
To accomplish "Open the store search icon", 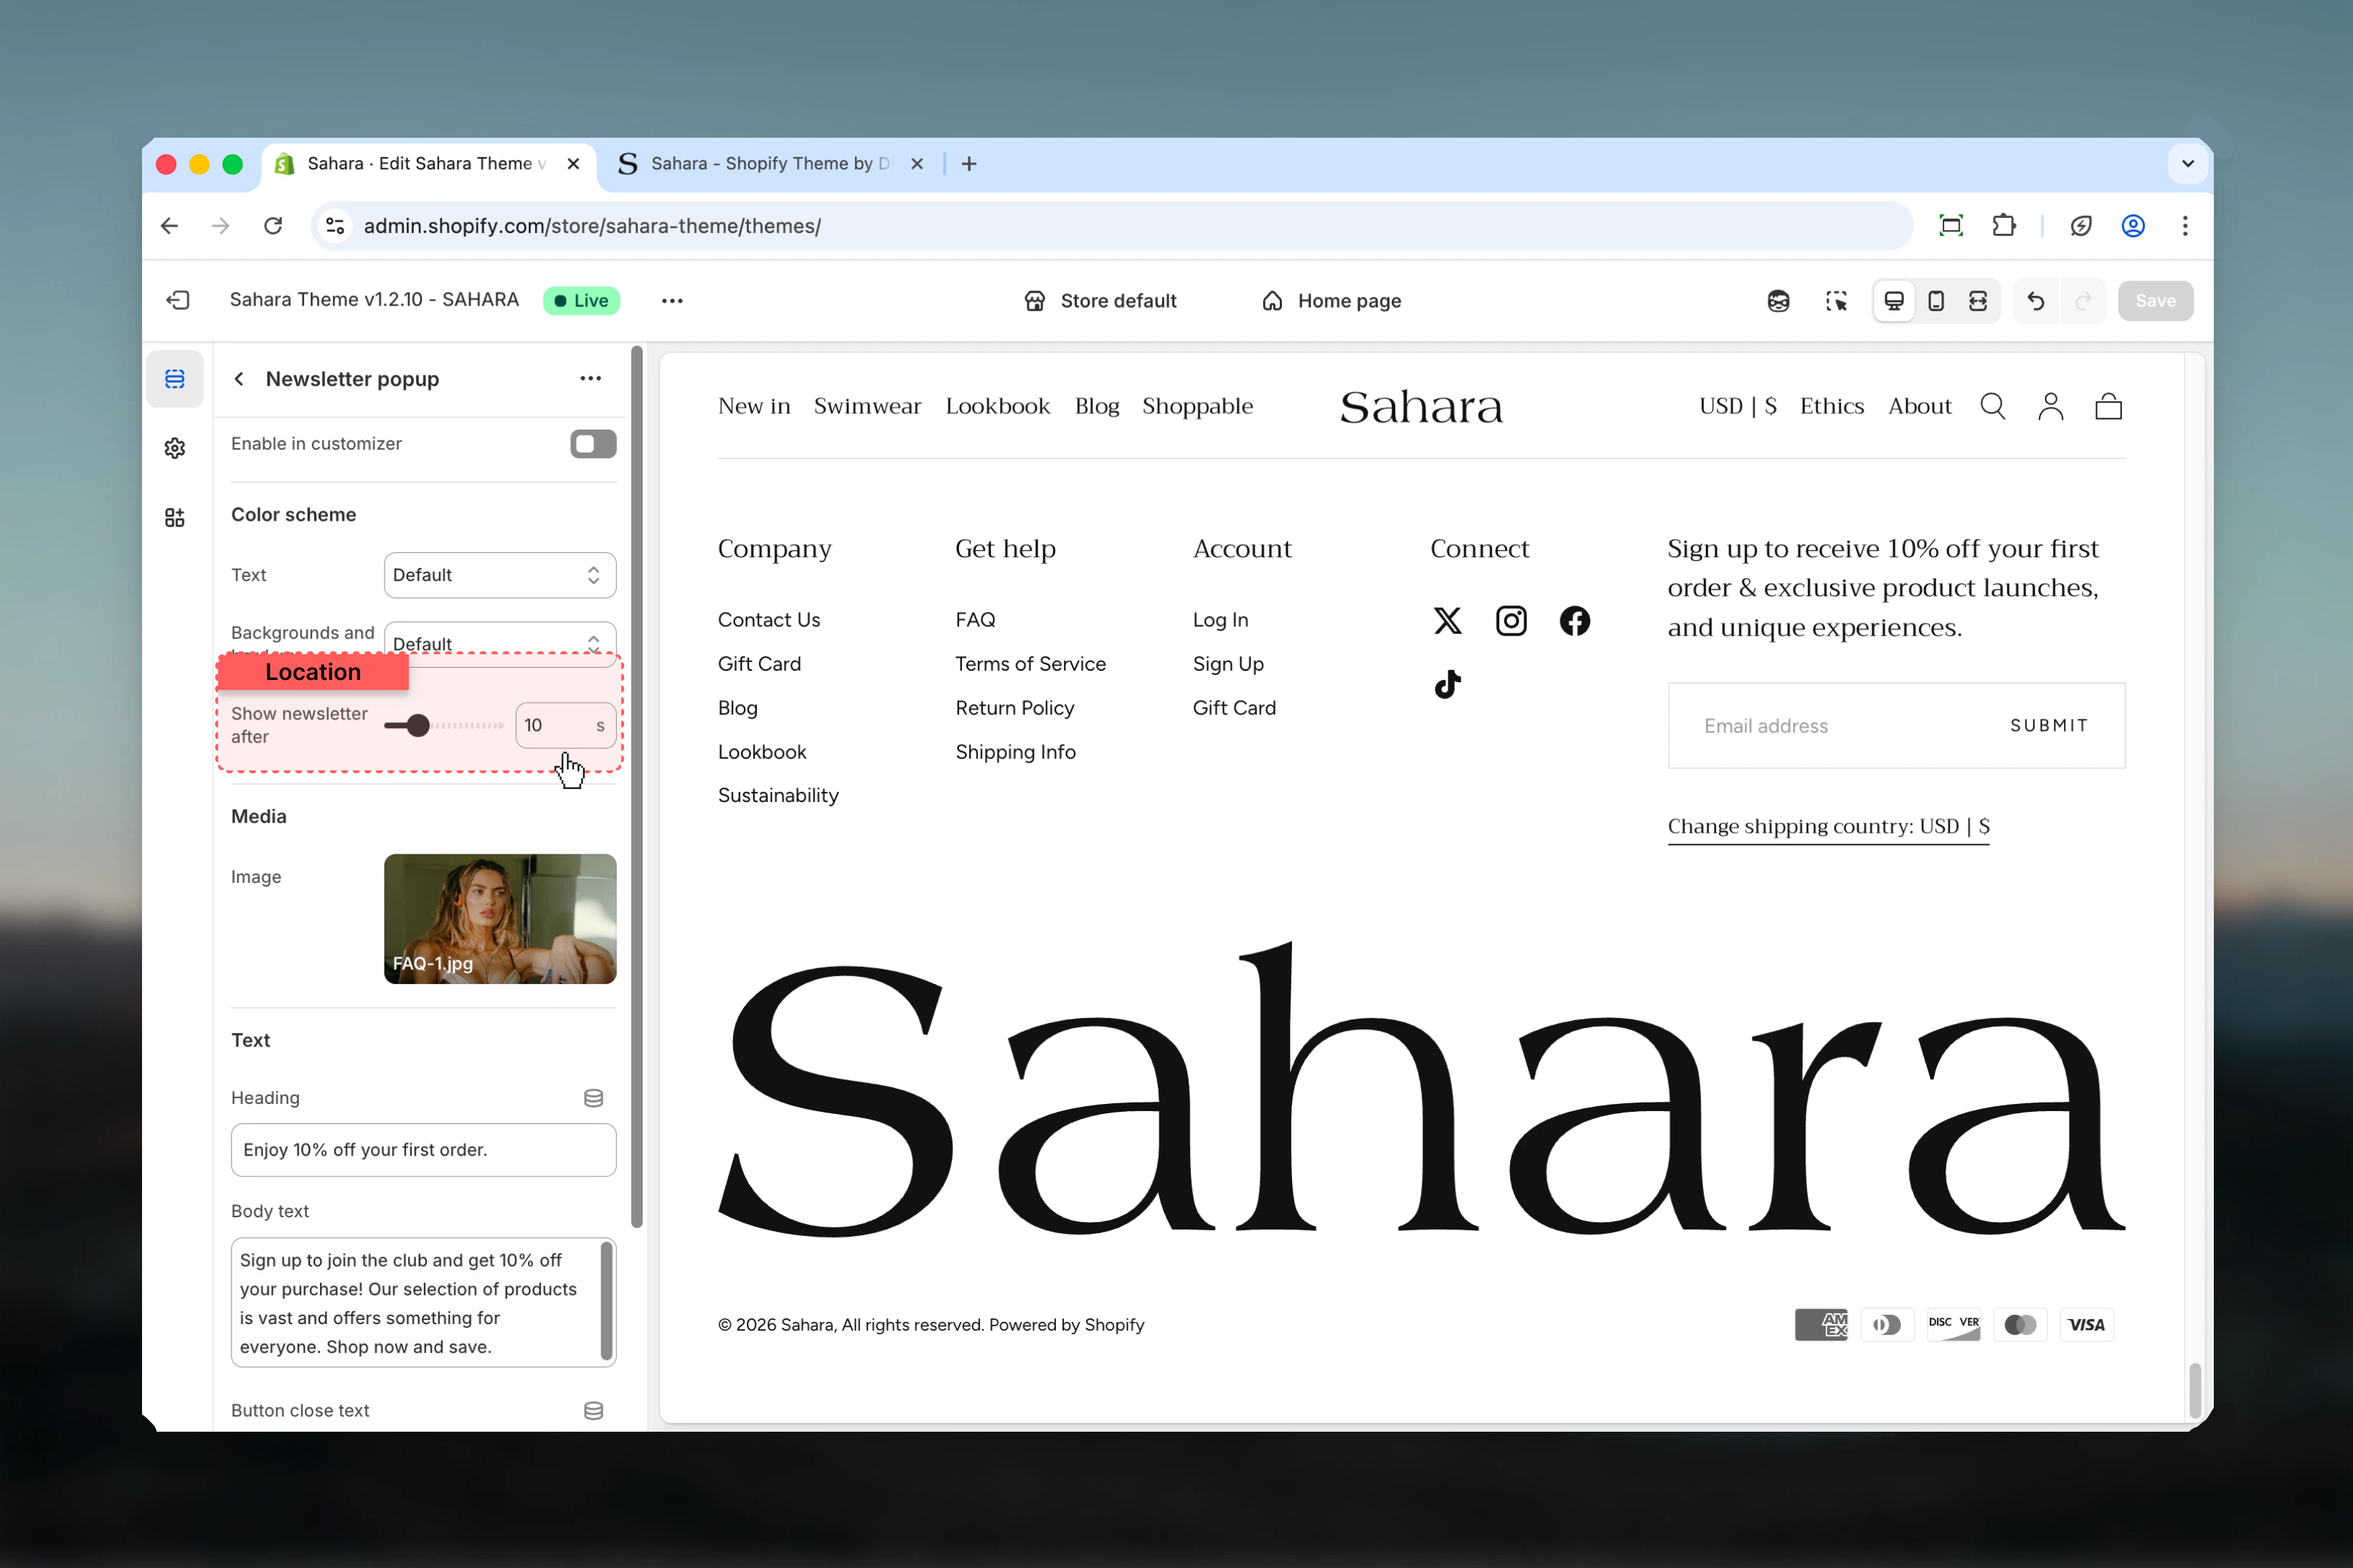I will point(1993,406).
